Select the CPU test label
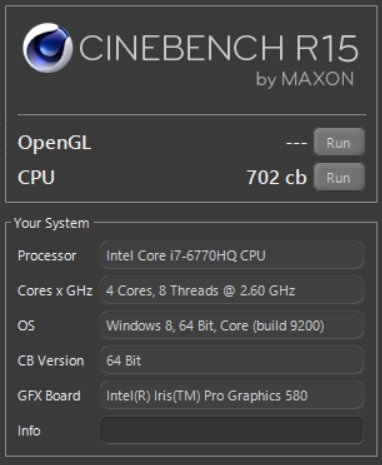The height and width of the screenshot is (465, 382). (x=36, y=177)
